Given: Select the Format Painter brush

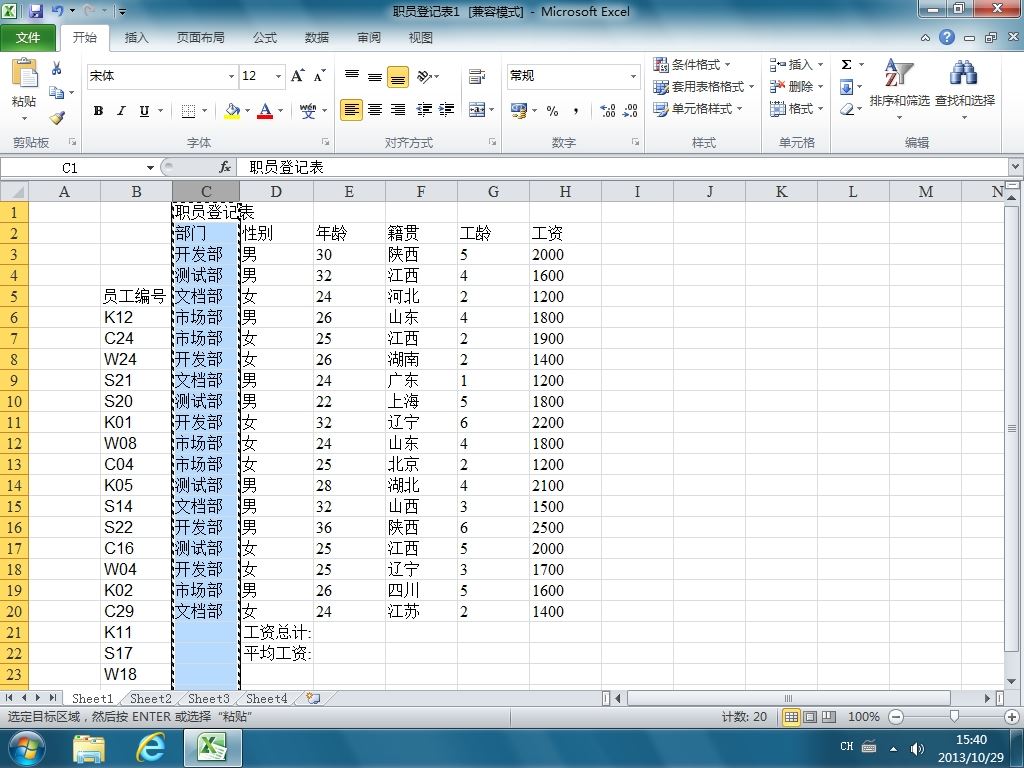Looking at the screenshot, I should (x=57, y=118).
